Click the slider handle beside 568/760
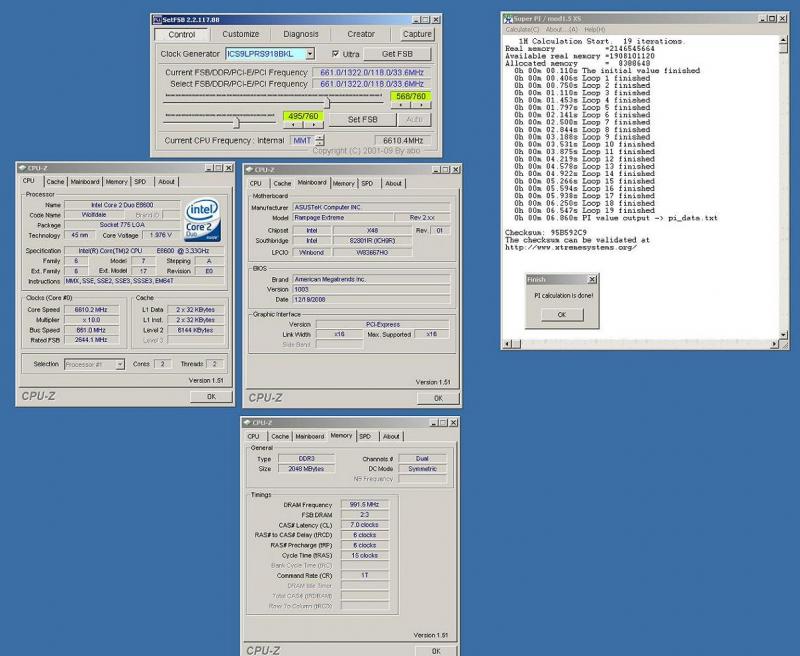800x656 pixels. coord(327,103)
